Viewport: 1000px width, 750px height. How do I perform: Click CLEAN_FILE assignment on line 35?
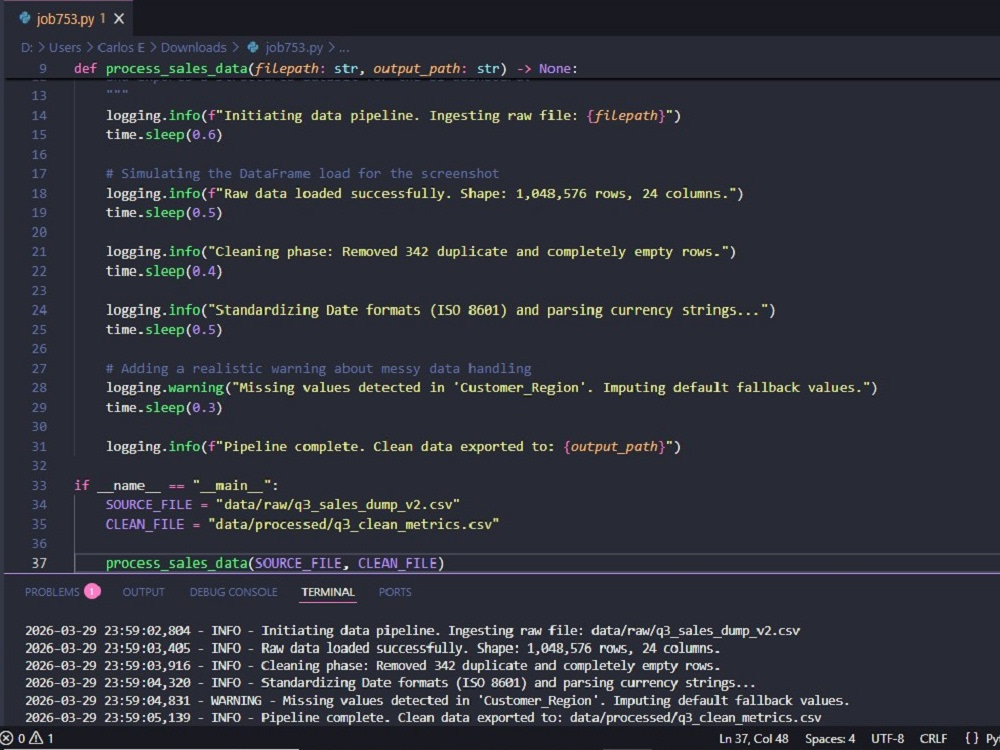(302, 524)
